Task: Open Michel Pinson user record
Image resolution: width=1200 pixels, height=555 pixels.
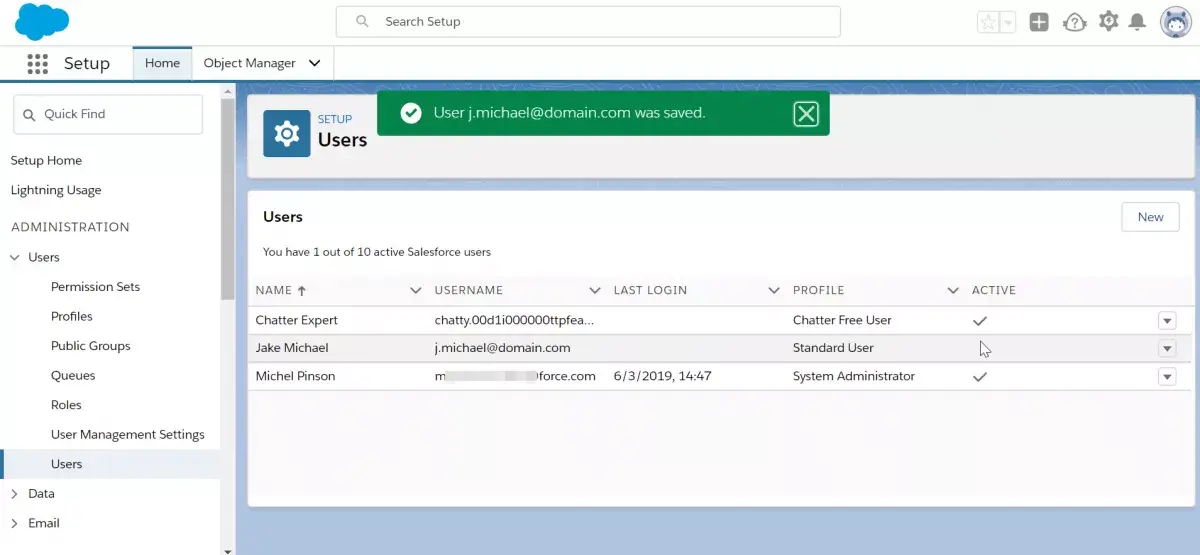Action: (x=295, y=376)
